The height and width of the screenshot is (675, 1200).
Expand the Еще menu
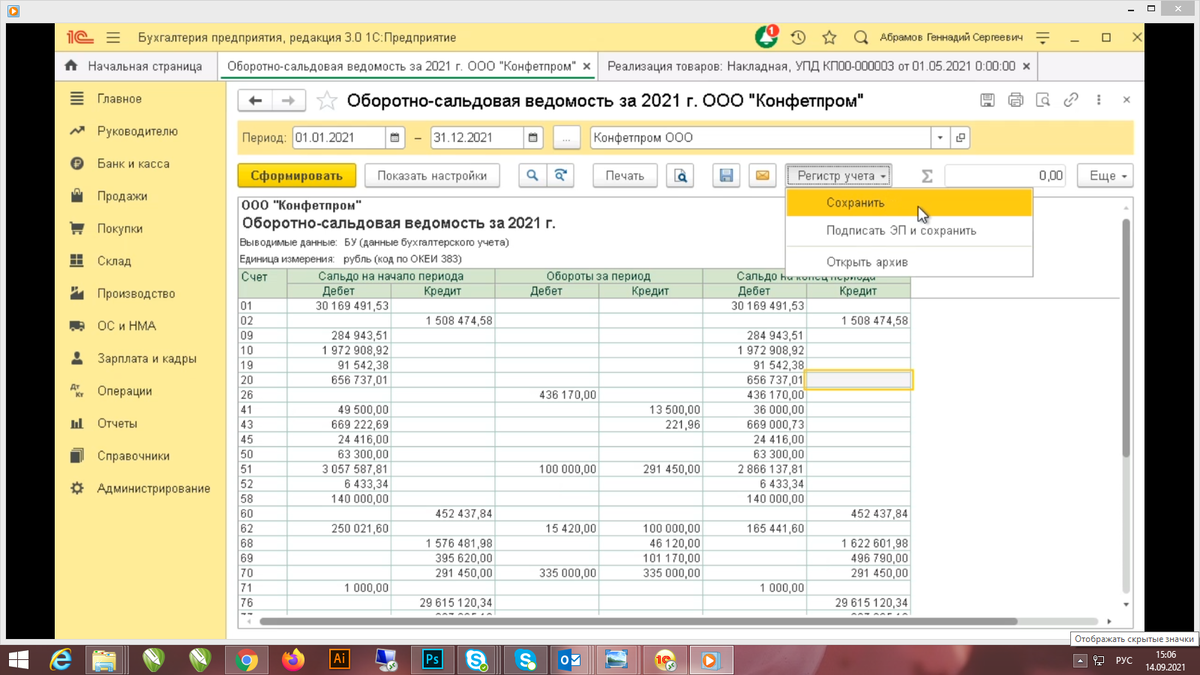coord(1105,176)
